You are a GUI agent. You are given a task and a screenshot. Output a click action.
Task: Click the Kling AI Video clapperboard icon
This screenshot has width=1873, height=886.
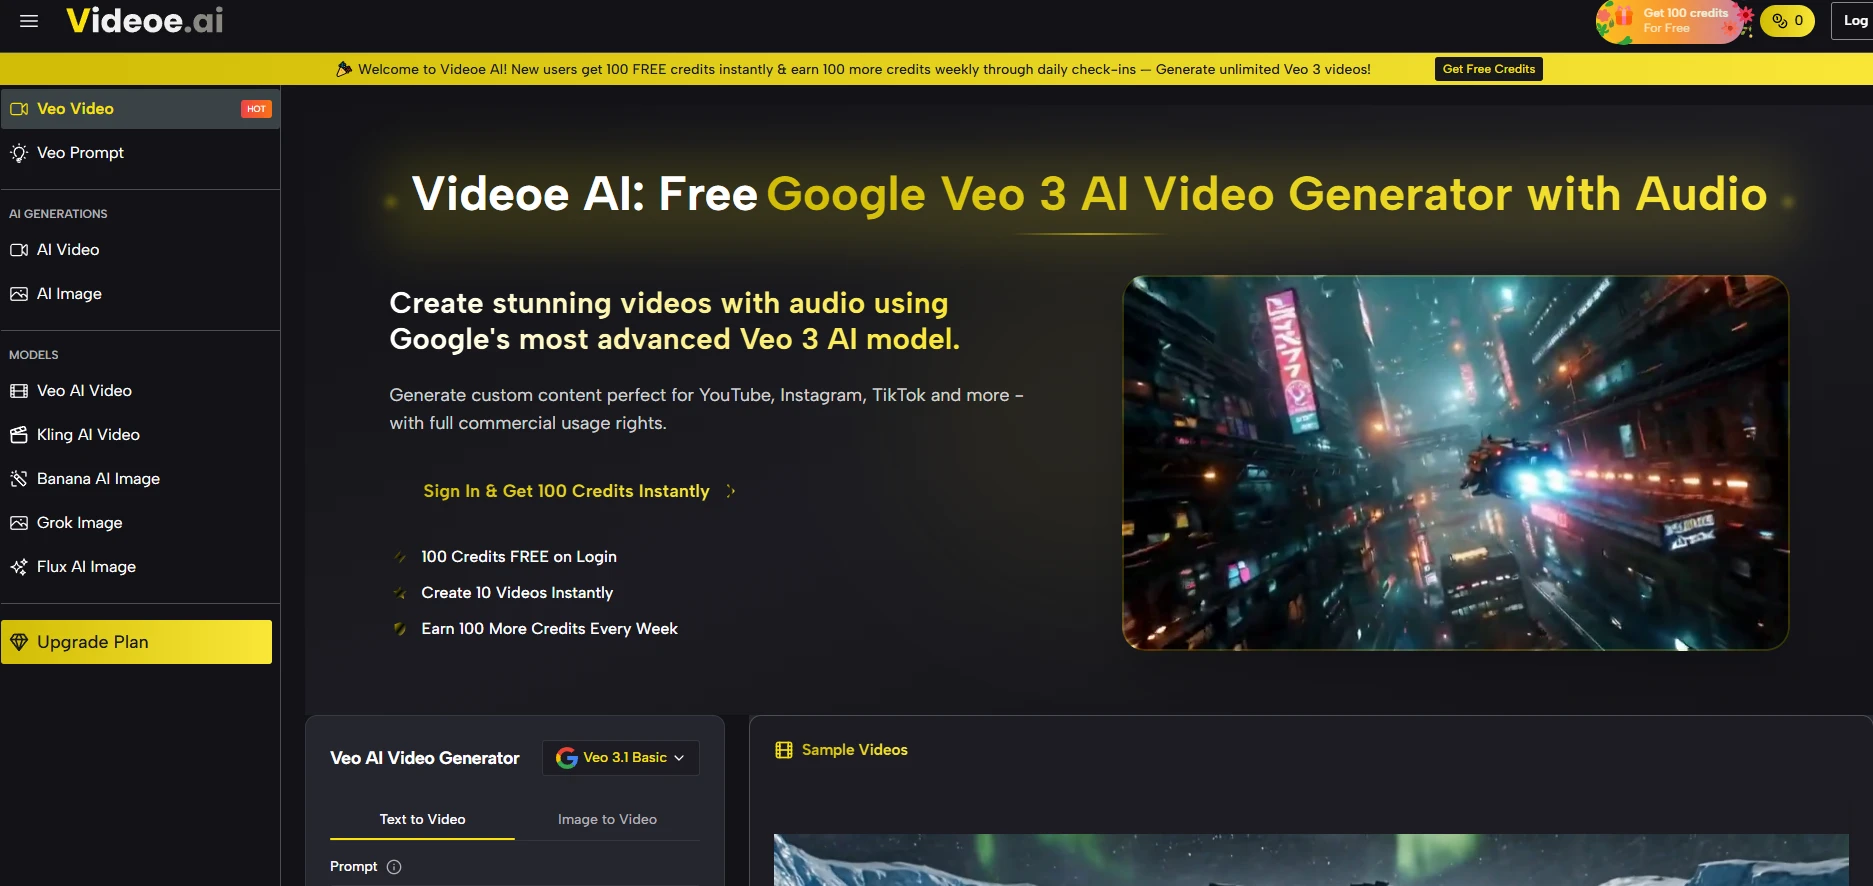pyautogui.click(x=19, y=435)
